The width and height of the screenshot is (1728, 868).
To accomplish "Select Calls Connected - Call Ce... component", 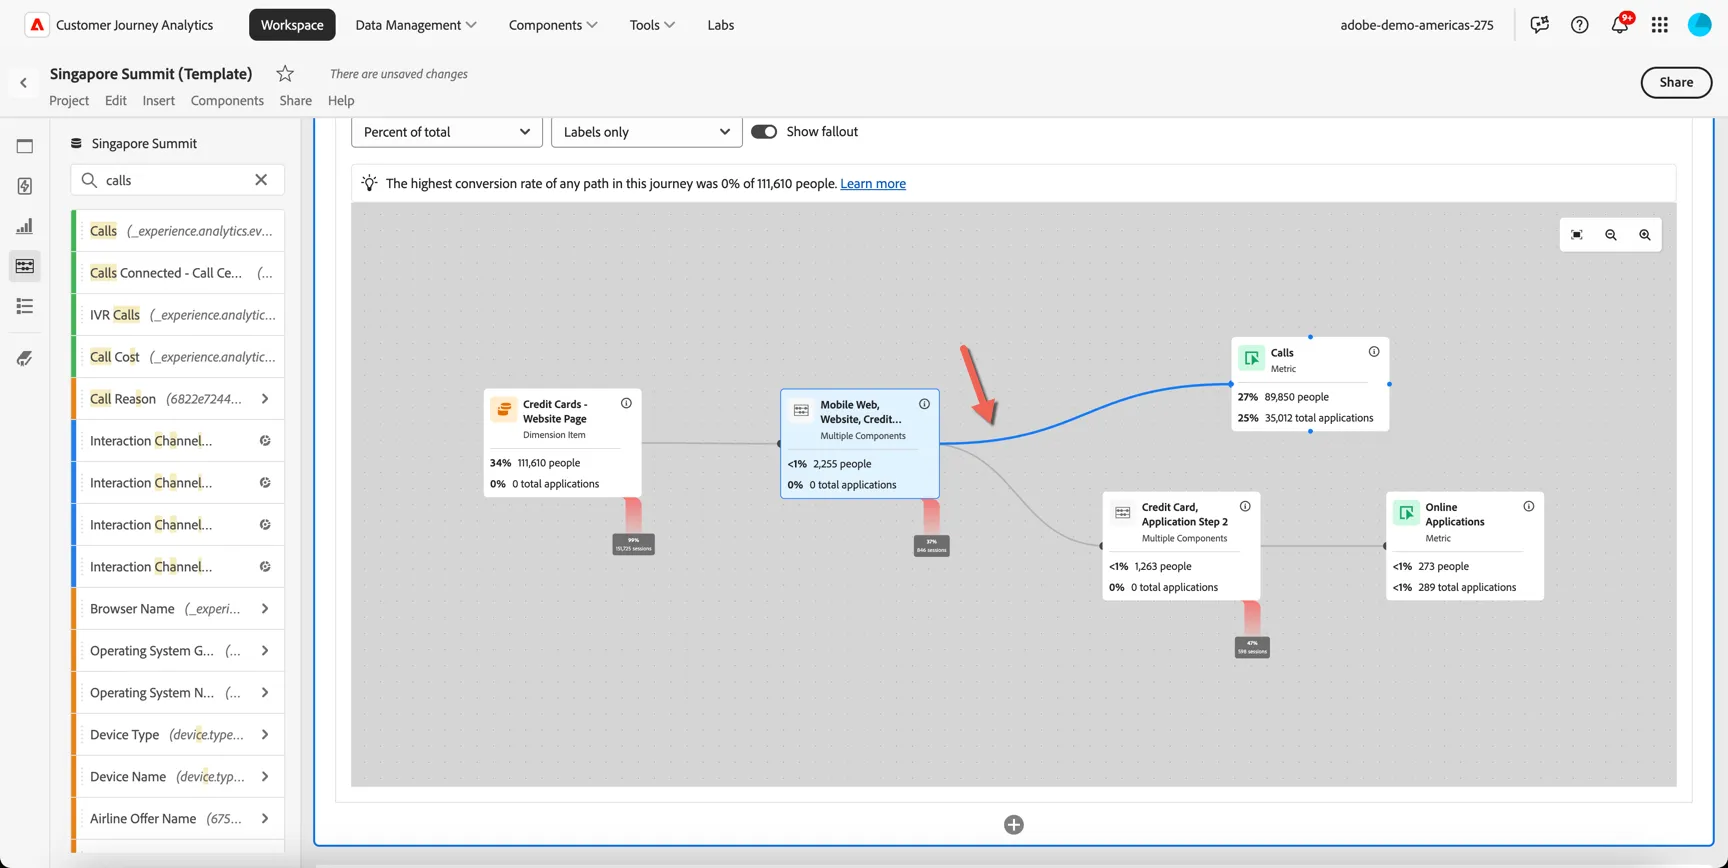I will pyautogui.click(x=179, y=273).
